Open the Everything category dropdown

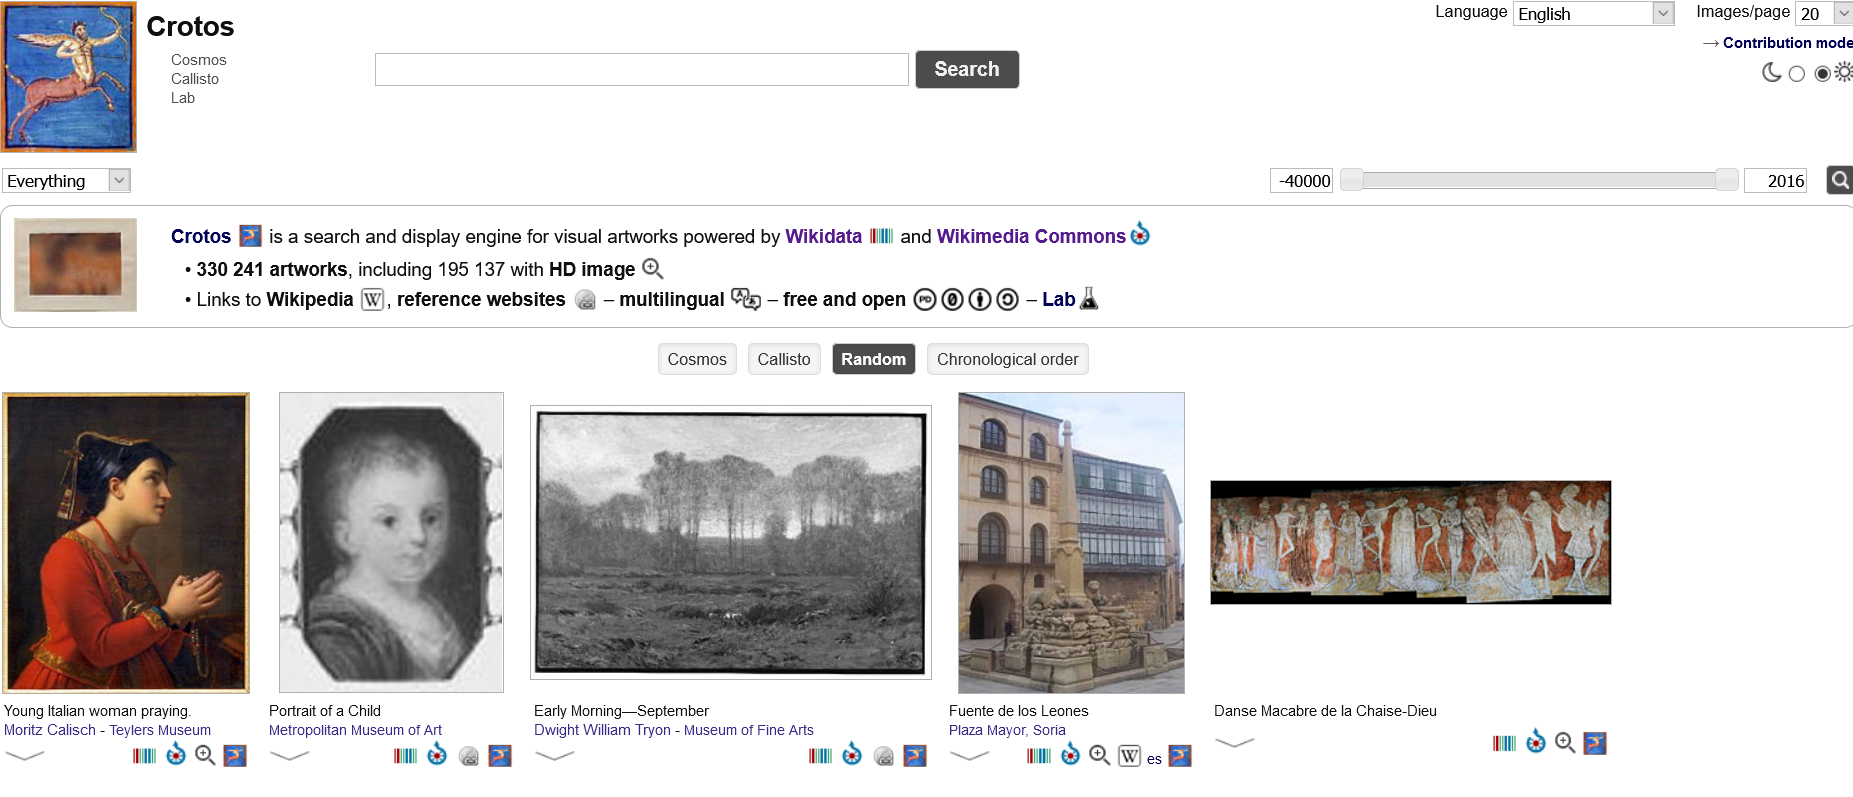66,180
